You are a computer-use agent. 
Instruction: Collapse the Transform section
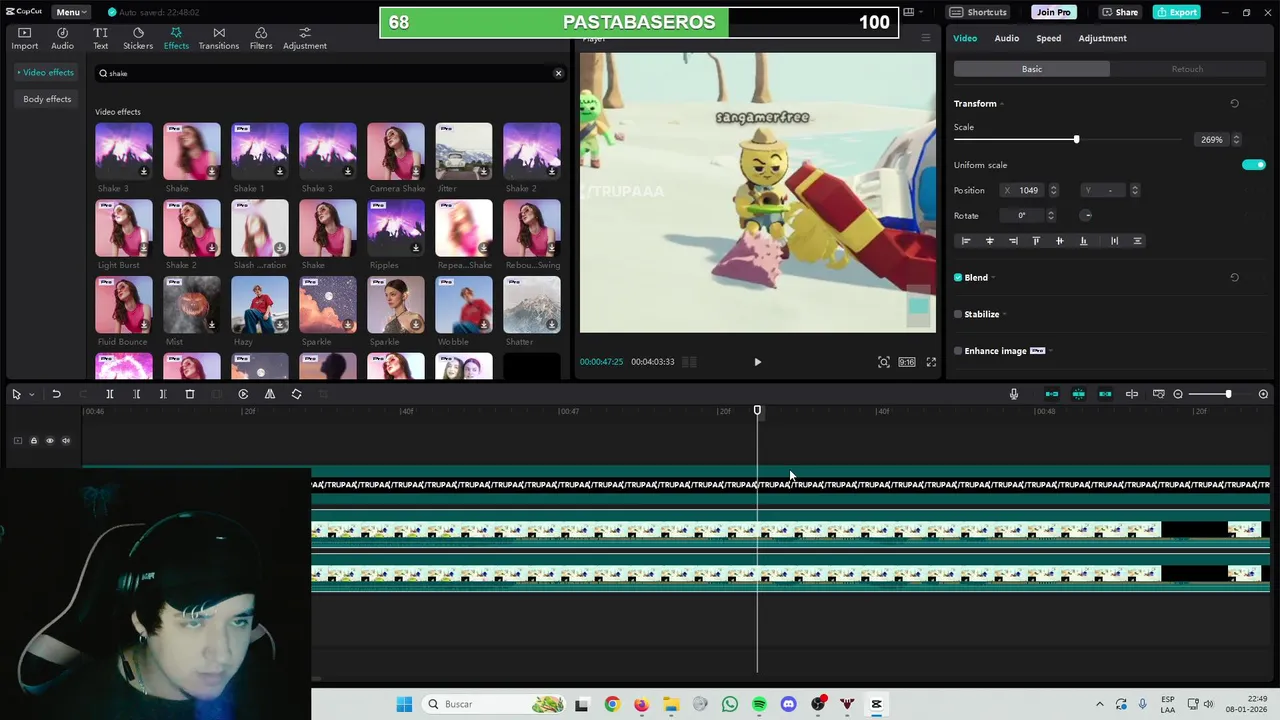click(x=1002, y=104)
